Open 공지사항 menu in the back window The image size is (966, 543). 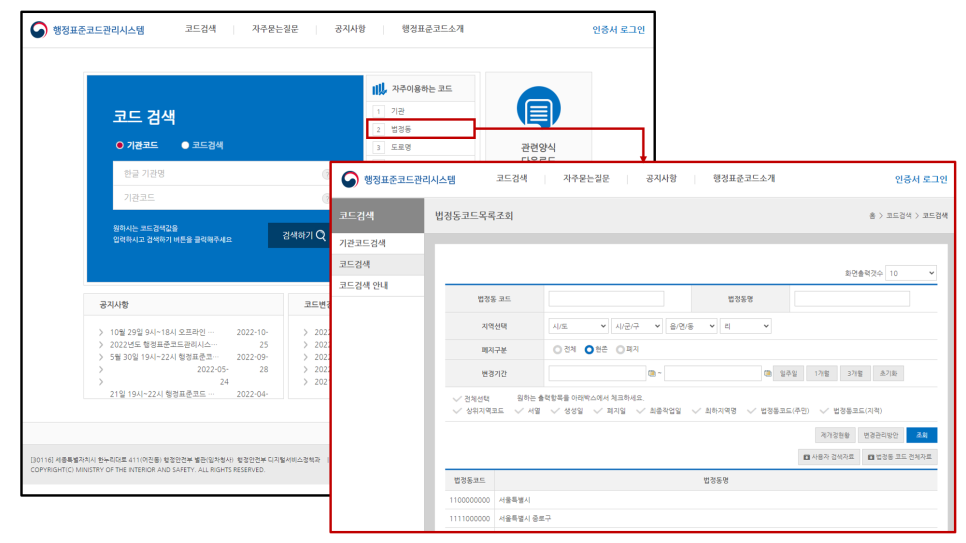(x=350, y=29)
